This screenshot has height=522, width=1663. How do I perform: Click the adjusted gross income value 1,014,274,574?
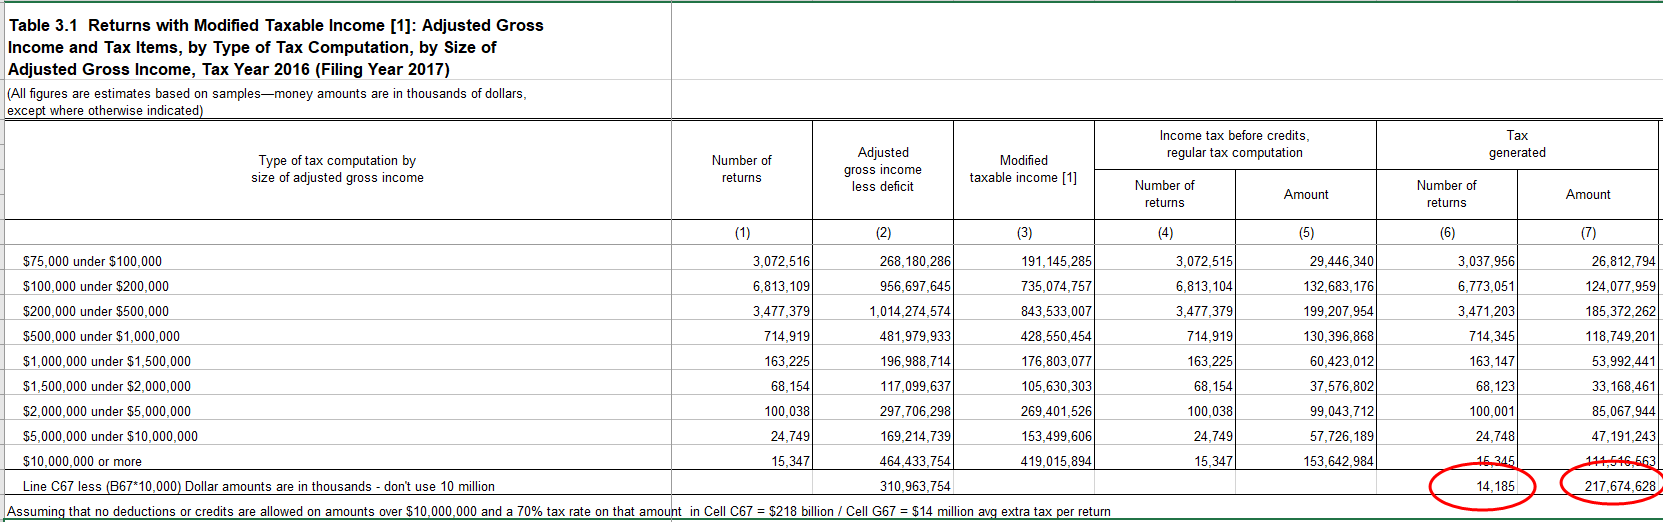[x=909, y=311]
